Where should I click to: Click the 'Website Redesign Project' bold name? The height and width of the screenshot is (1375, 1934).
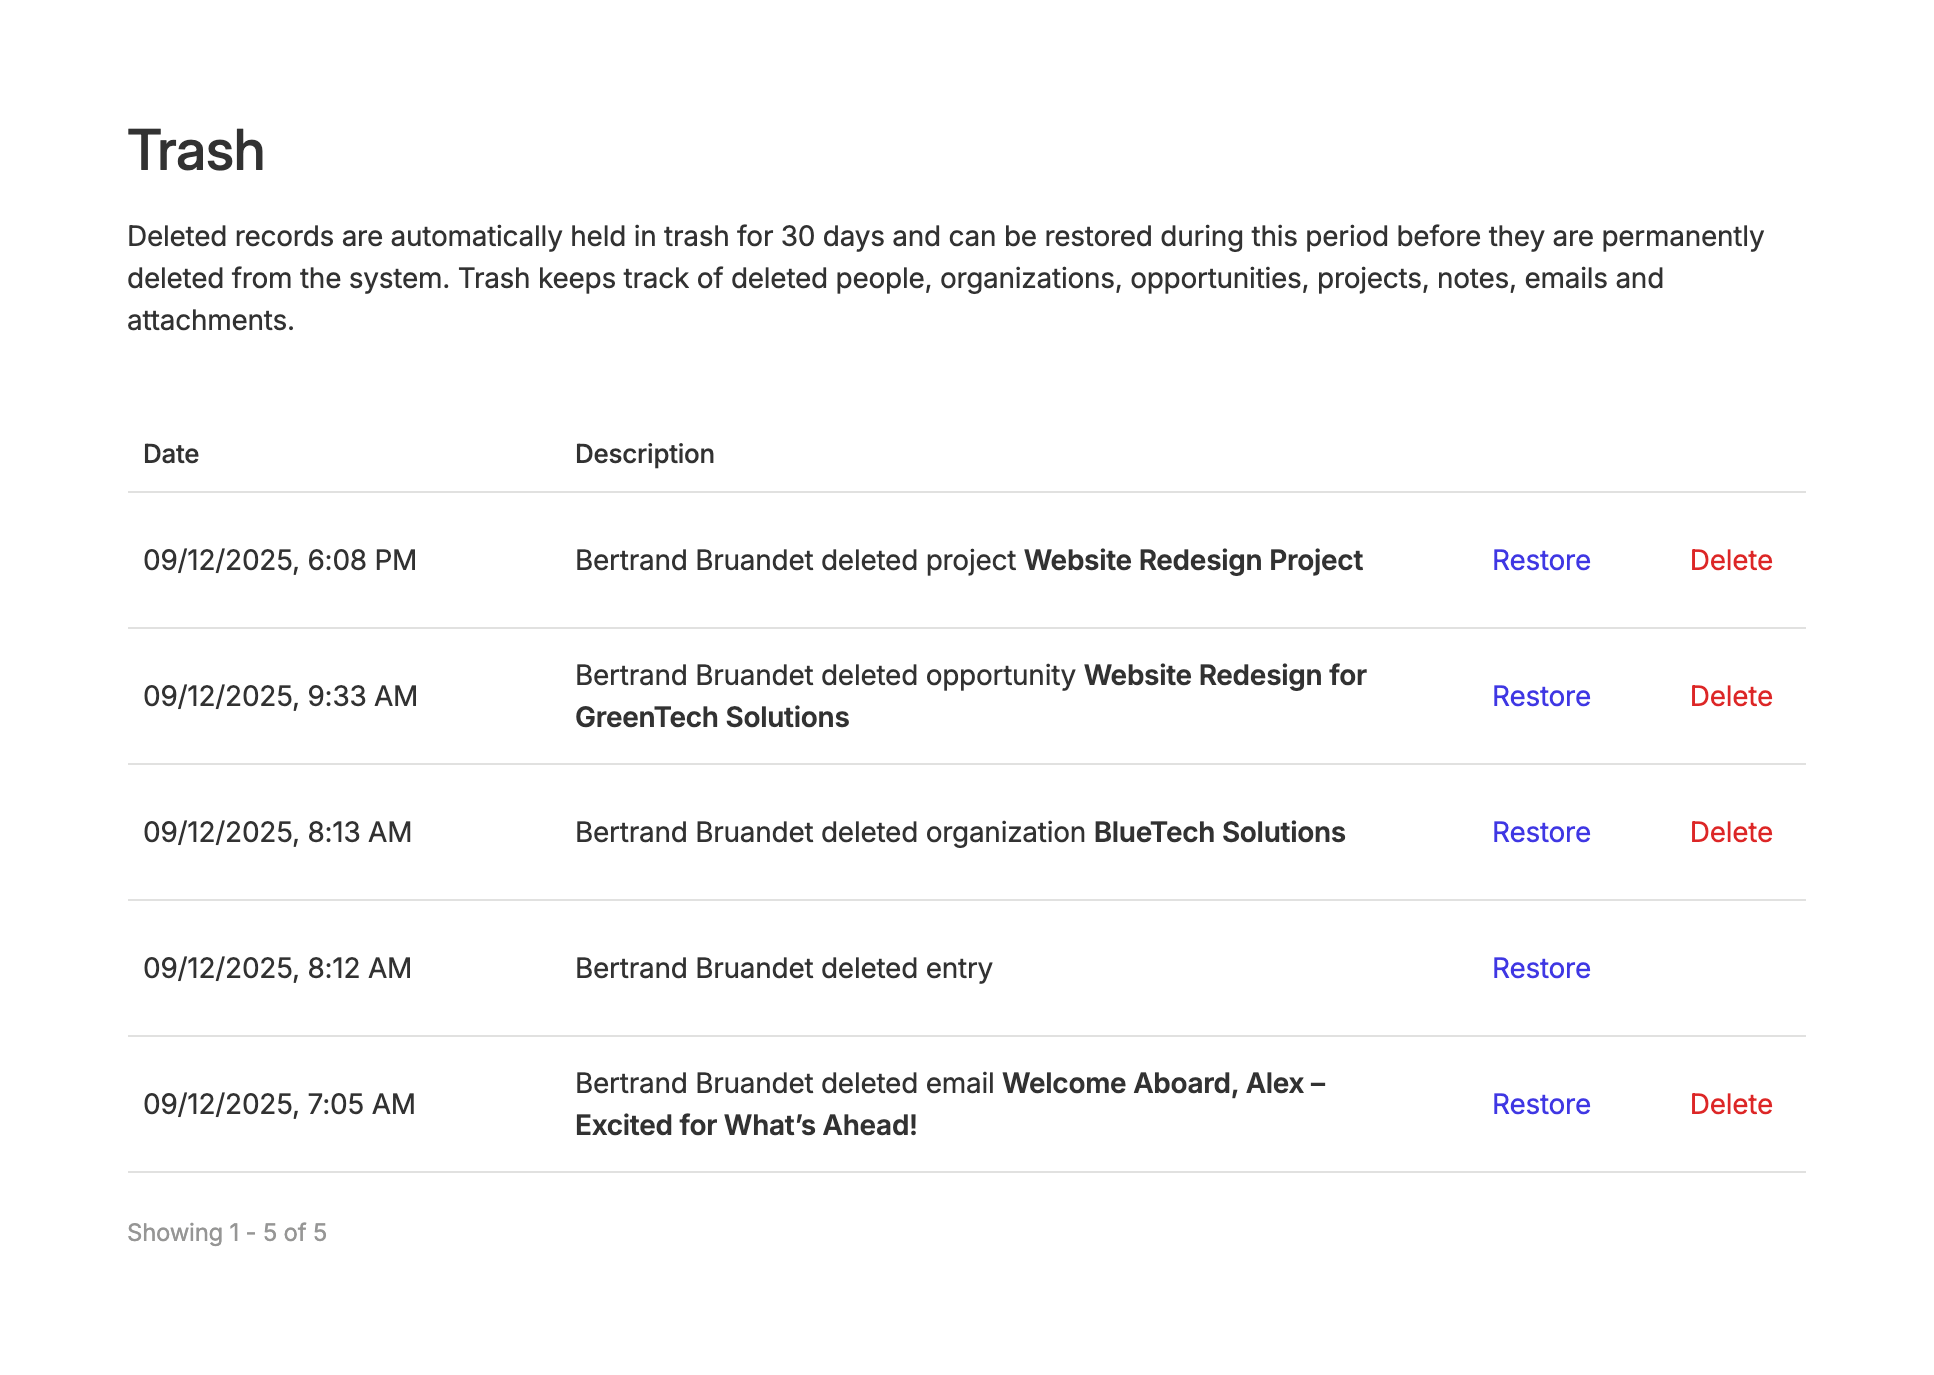(x=1192, y=560)
